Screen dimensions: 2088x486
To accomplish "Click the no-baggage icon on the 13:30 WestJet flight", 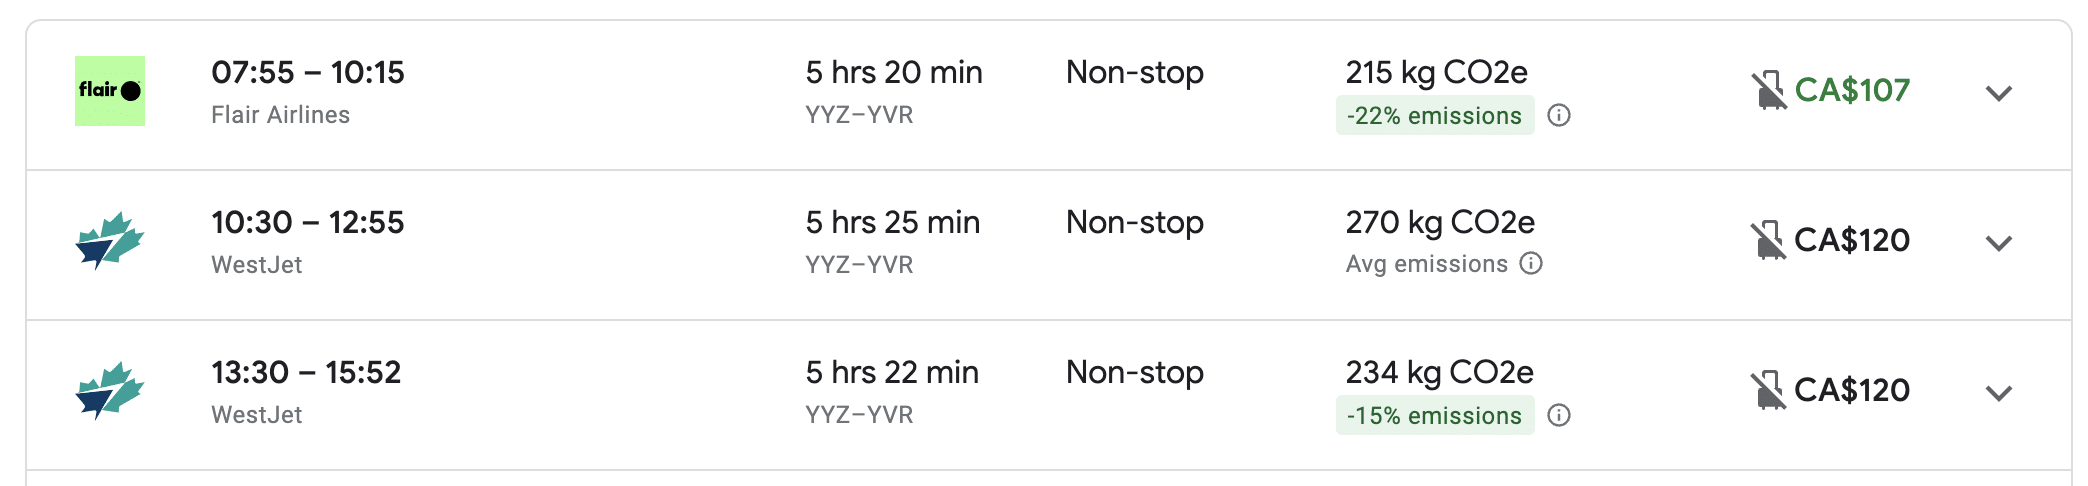I will tap(1768, 391).
